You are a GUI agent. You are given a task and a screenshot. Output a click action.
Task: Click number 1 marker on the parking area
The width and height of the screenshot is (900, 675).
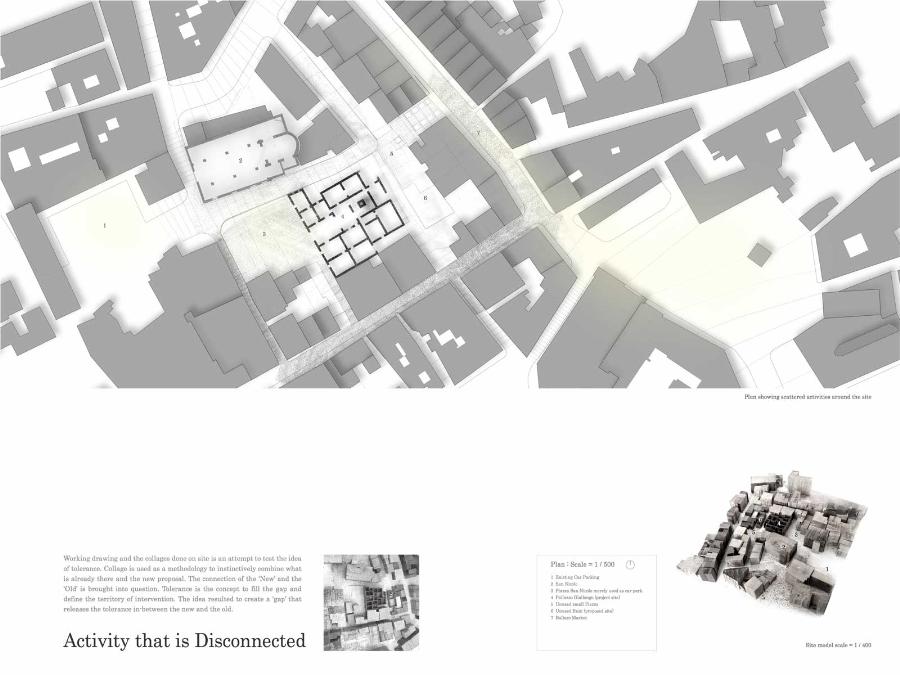tap(104, 226)
